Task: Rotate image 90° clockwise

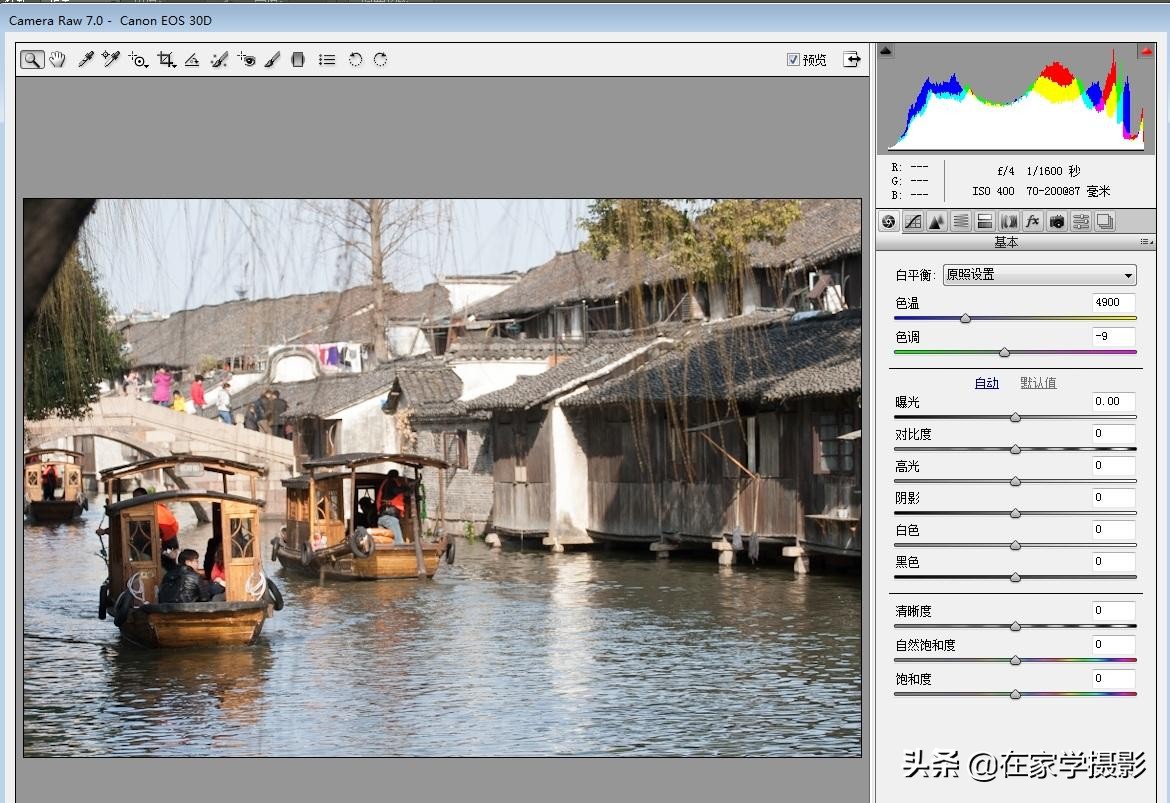Action: [380, 60]
